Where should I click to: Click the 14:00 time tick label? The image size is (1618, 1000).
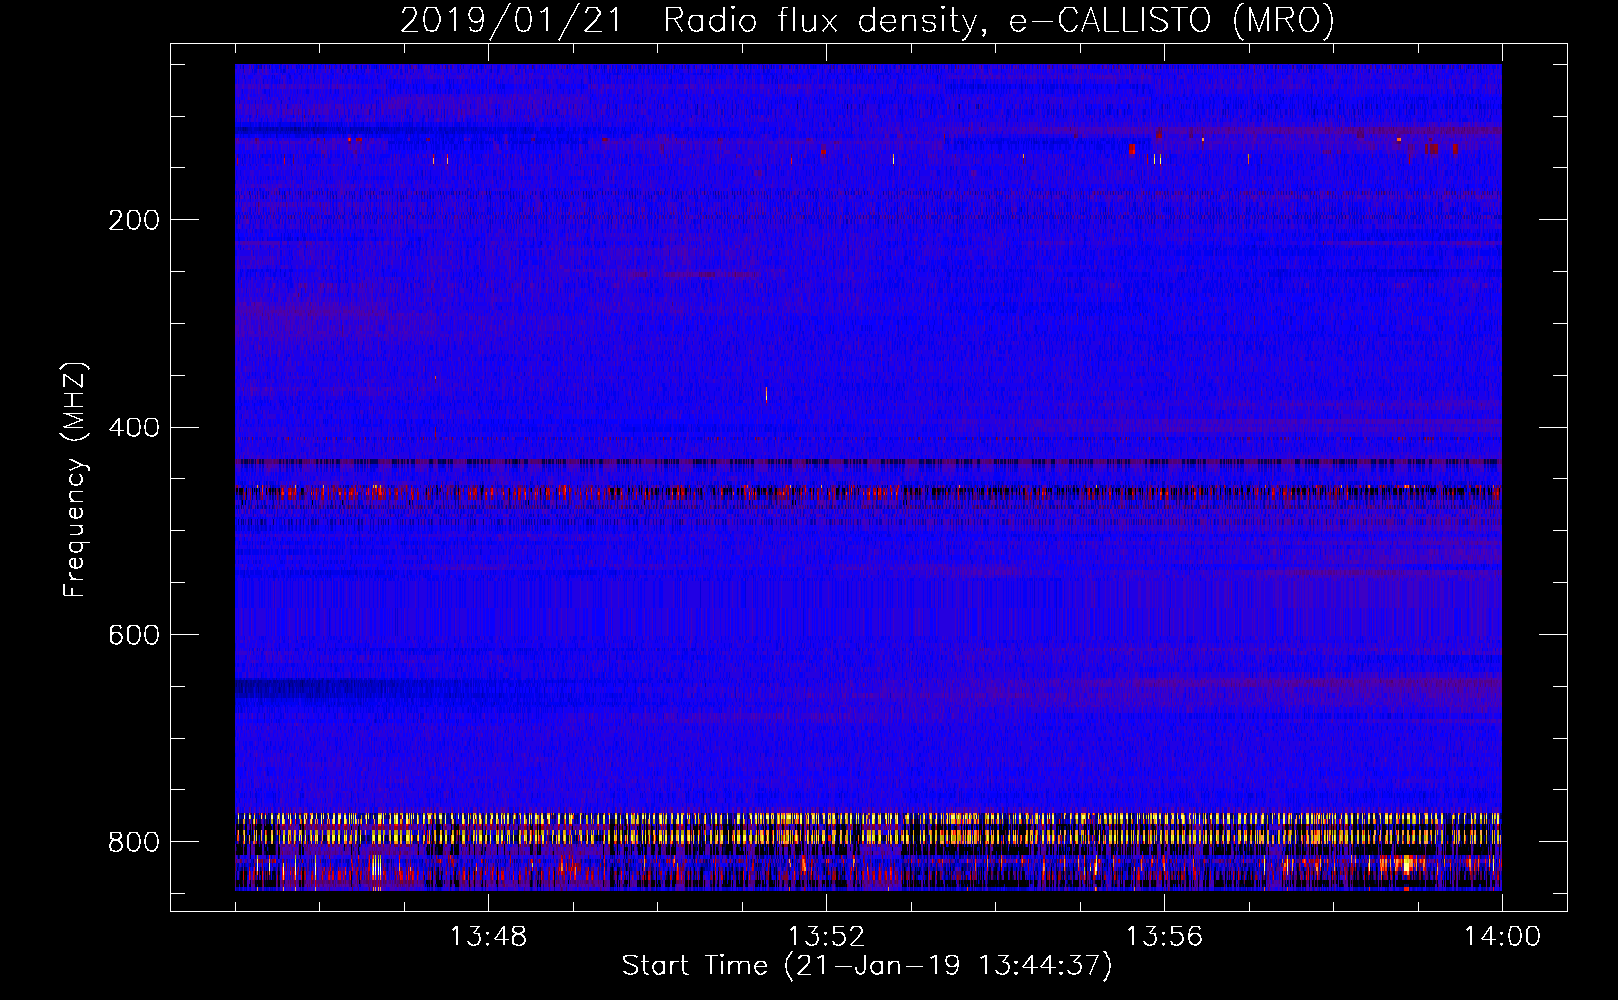click(x=1502, y=937)
